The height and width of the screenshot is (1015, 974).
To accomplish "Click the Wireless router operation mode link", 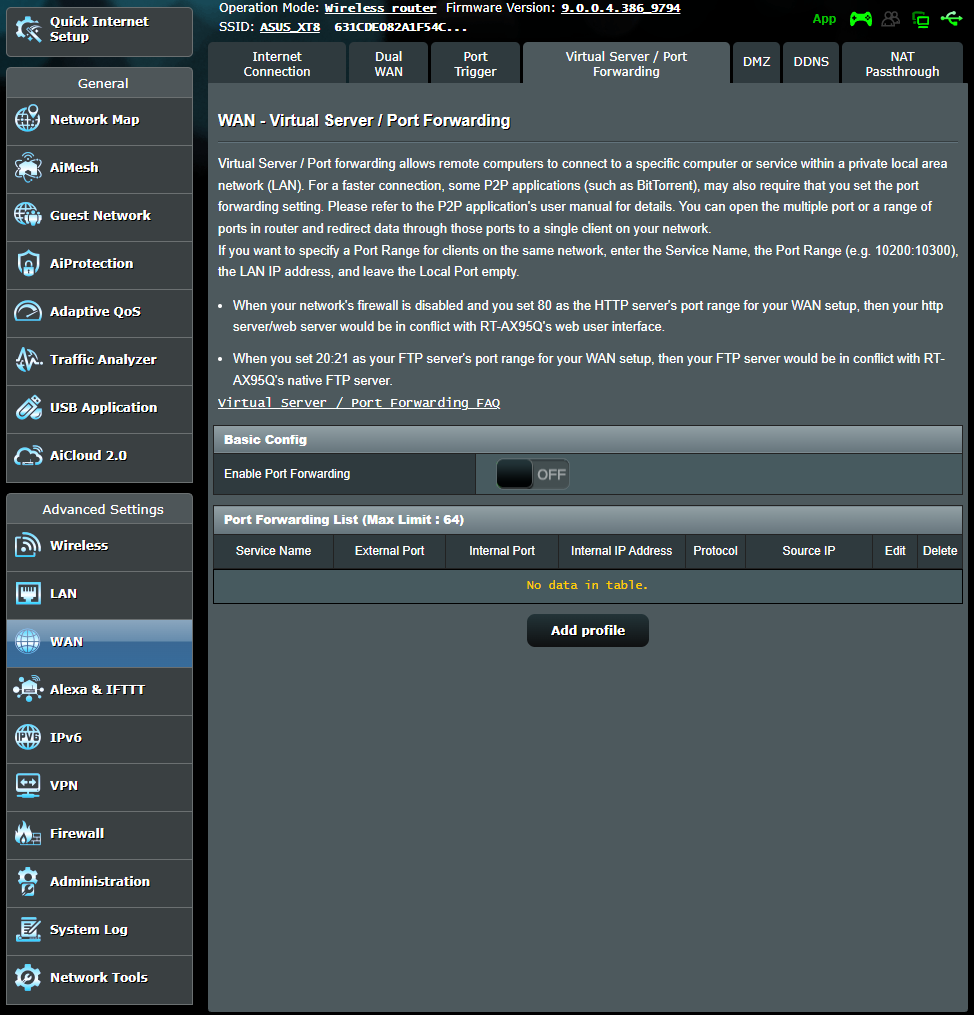I will 381,8.
